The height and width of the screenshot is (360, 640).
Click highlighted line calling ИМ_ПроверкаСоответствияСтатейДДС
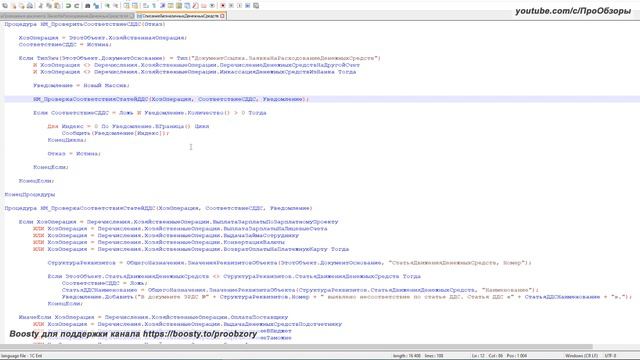coord(171,99)
